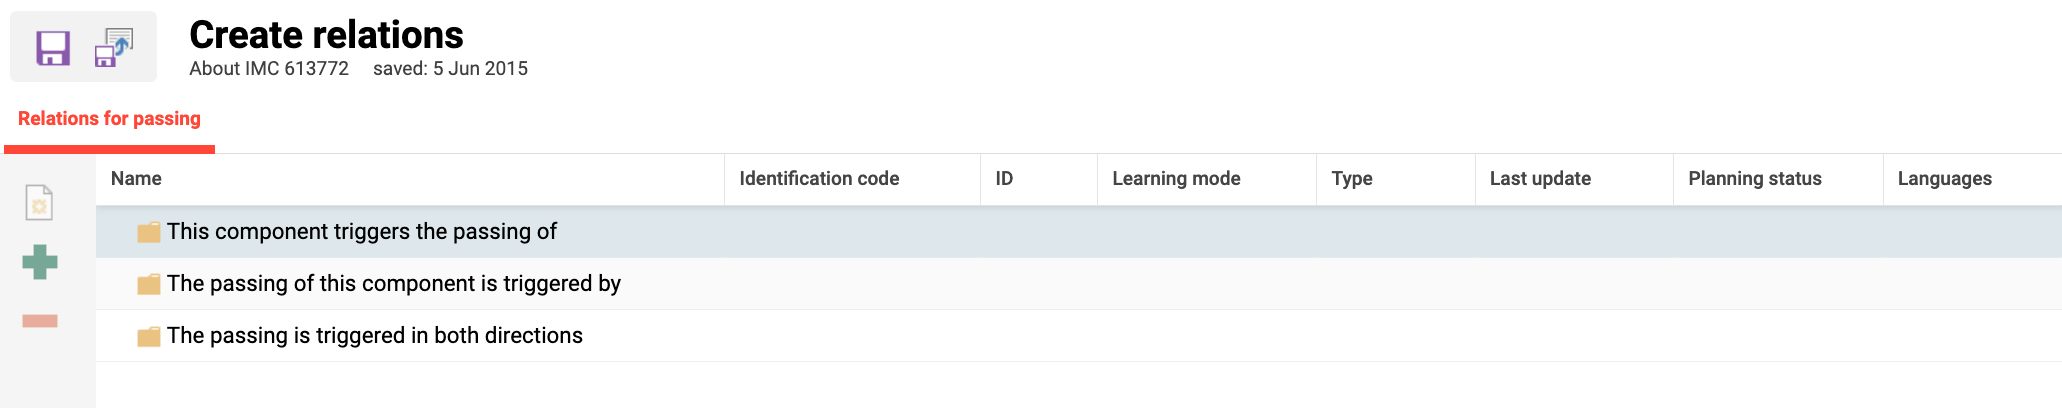Click folder icon of 'is triggered by' row
Image resolution: width=2062 pixels, height=408 pixels.
point(149,284)
